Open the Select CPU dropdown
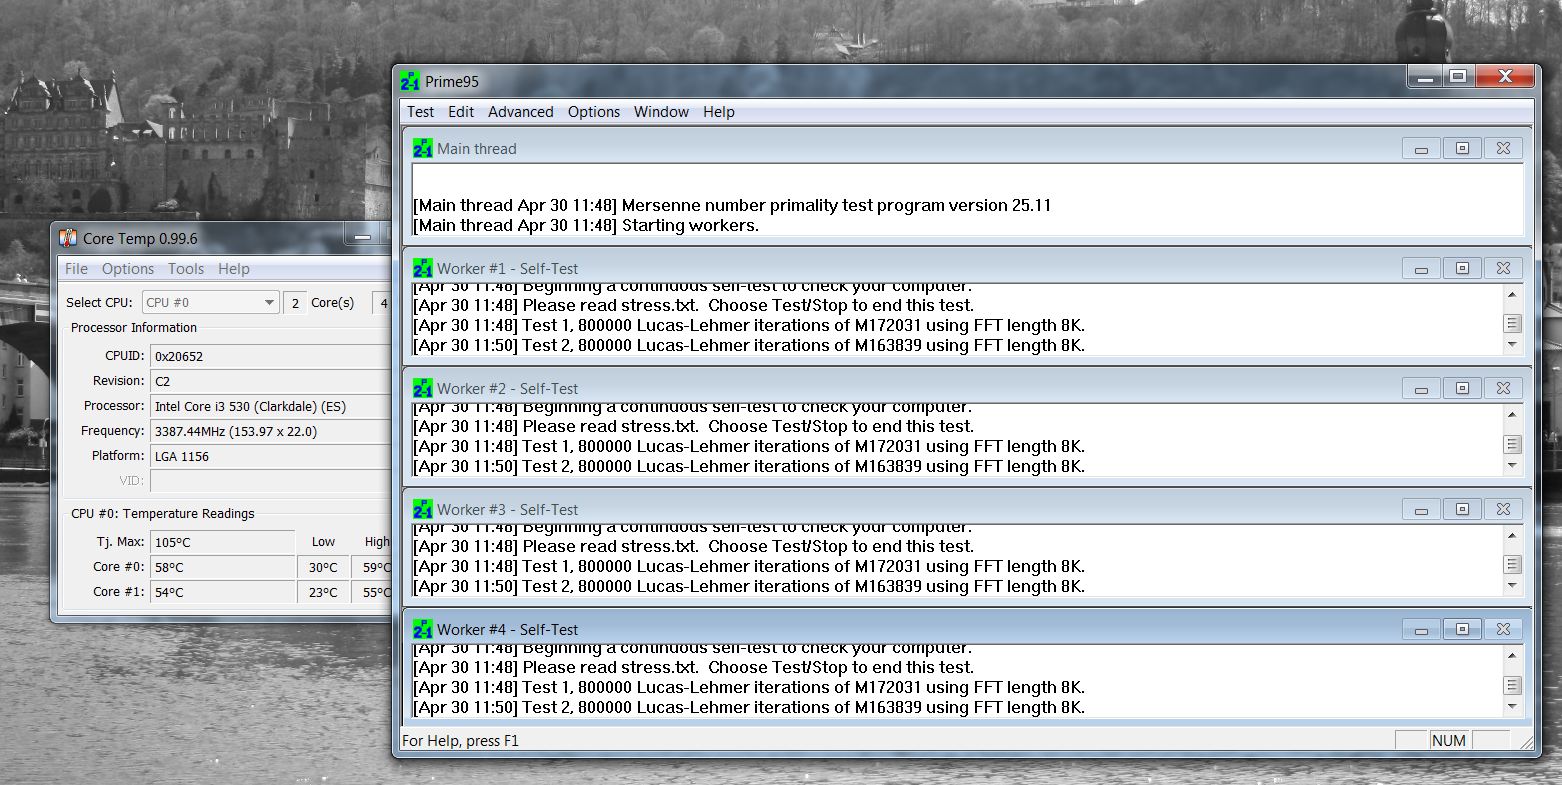Image resolution: width=1562 pixels, height=785 pixels. pos(210,302)
